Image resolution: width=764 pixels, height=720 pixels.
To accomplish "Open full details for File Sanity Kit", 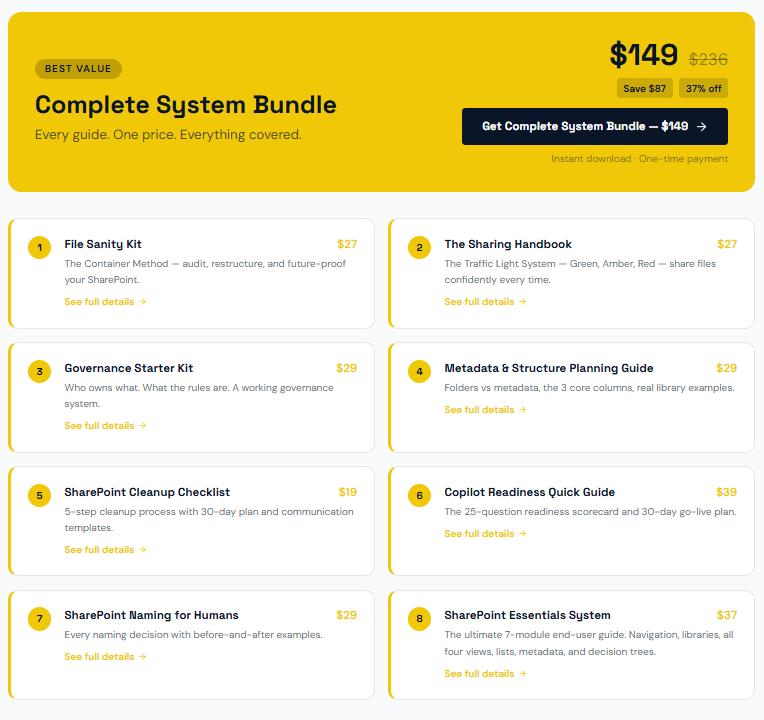I will [105, 302].
